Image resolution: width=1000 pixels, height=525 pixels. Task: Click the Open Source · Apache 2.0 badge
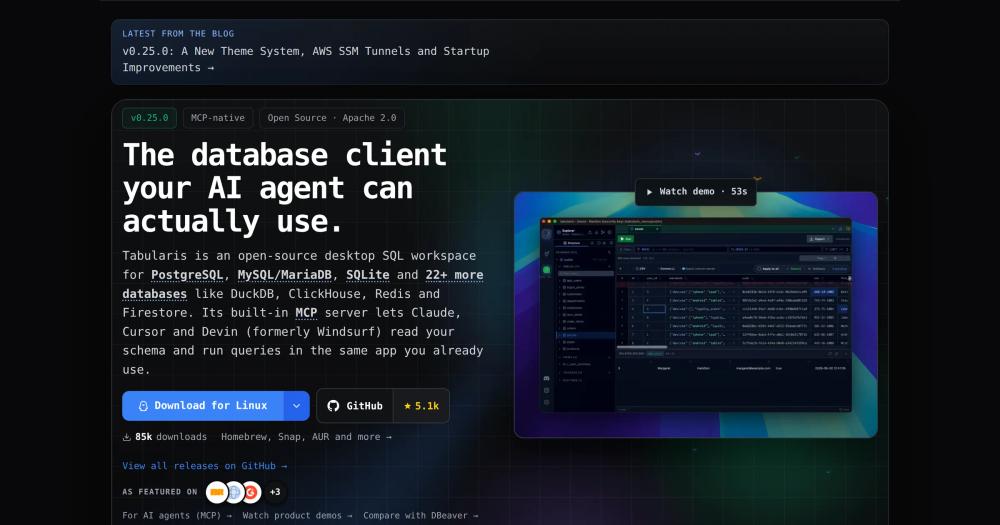click(x=332, y=118)
